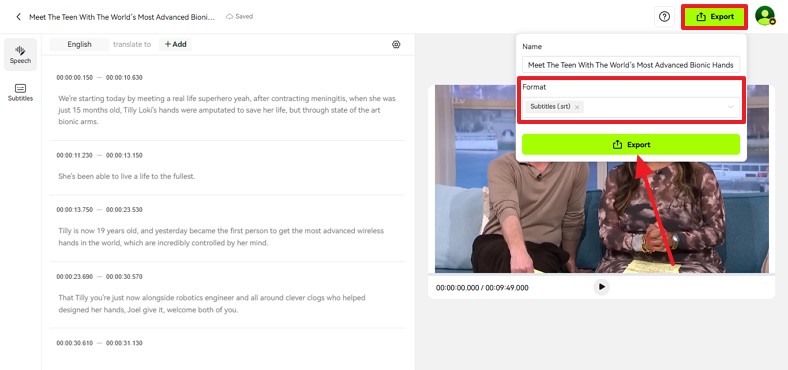Click start timestamp 00:00:13.750
The width and height of the screenshot is (788, 370).
[75, 210]
